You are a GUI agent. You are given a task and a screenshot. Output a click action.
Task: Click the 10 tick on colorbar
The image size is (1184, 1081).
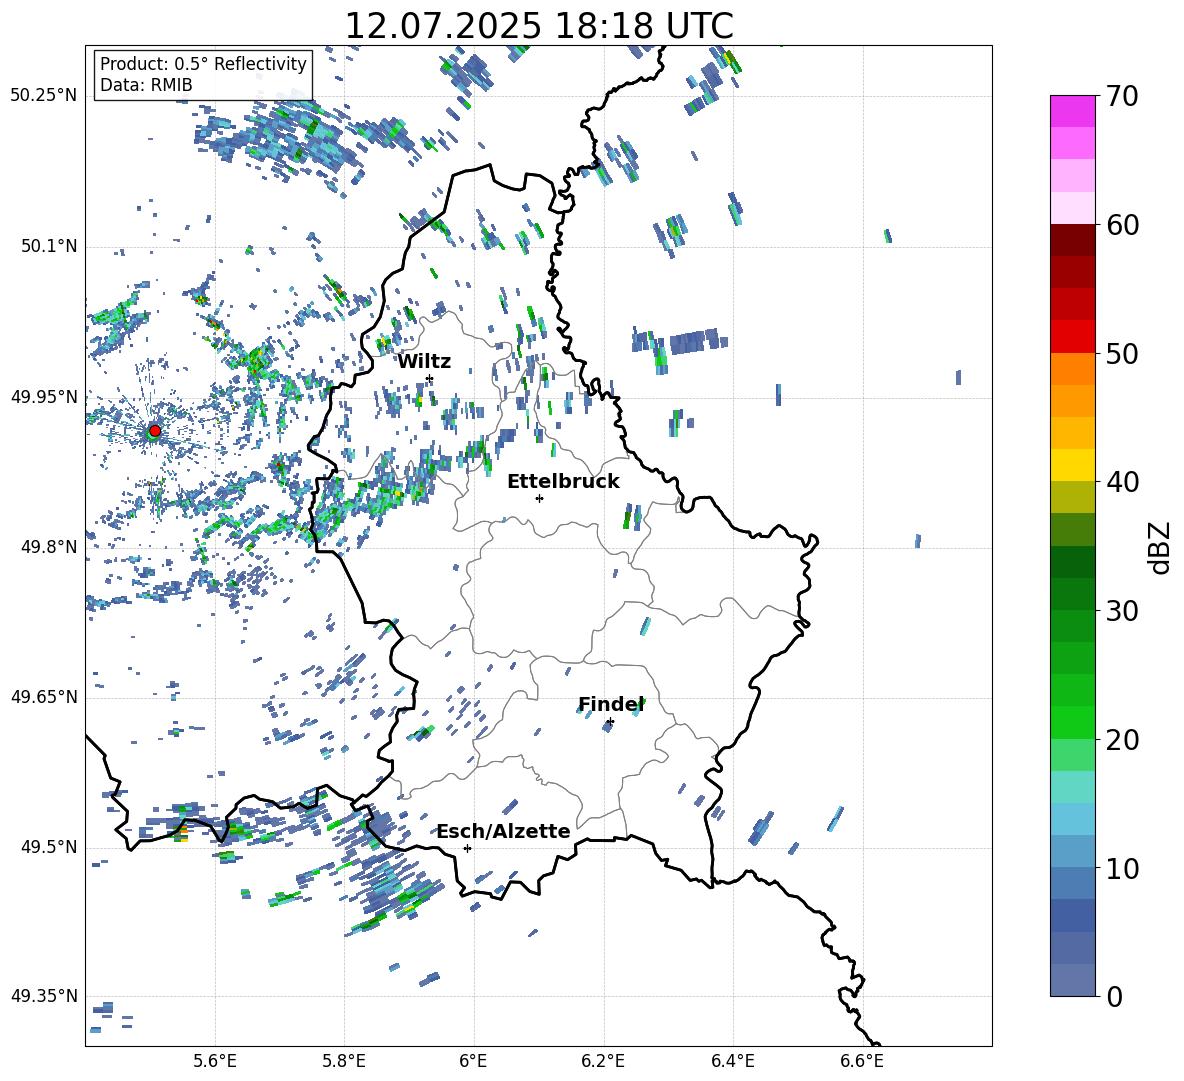coord(1122,868)
